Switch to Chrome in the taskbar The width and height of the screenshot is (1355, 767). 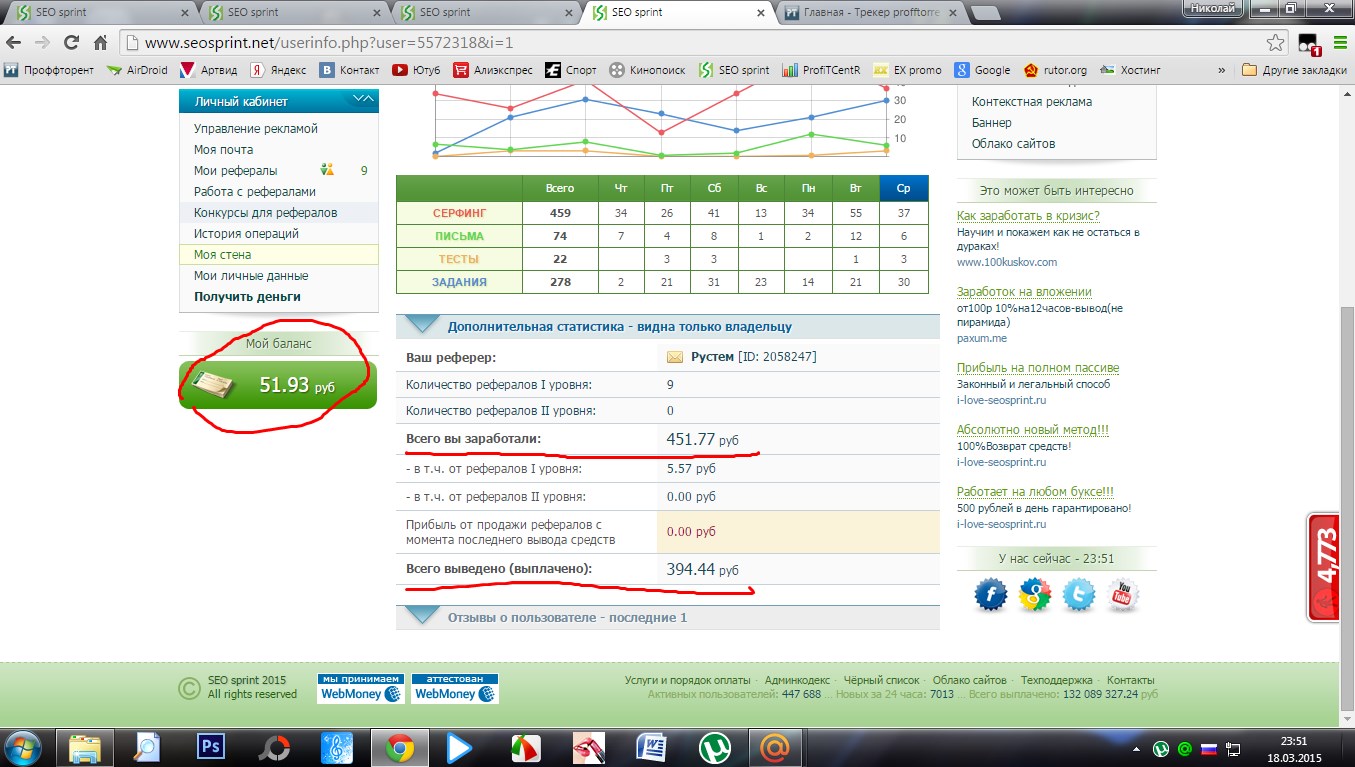point(400,747)
